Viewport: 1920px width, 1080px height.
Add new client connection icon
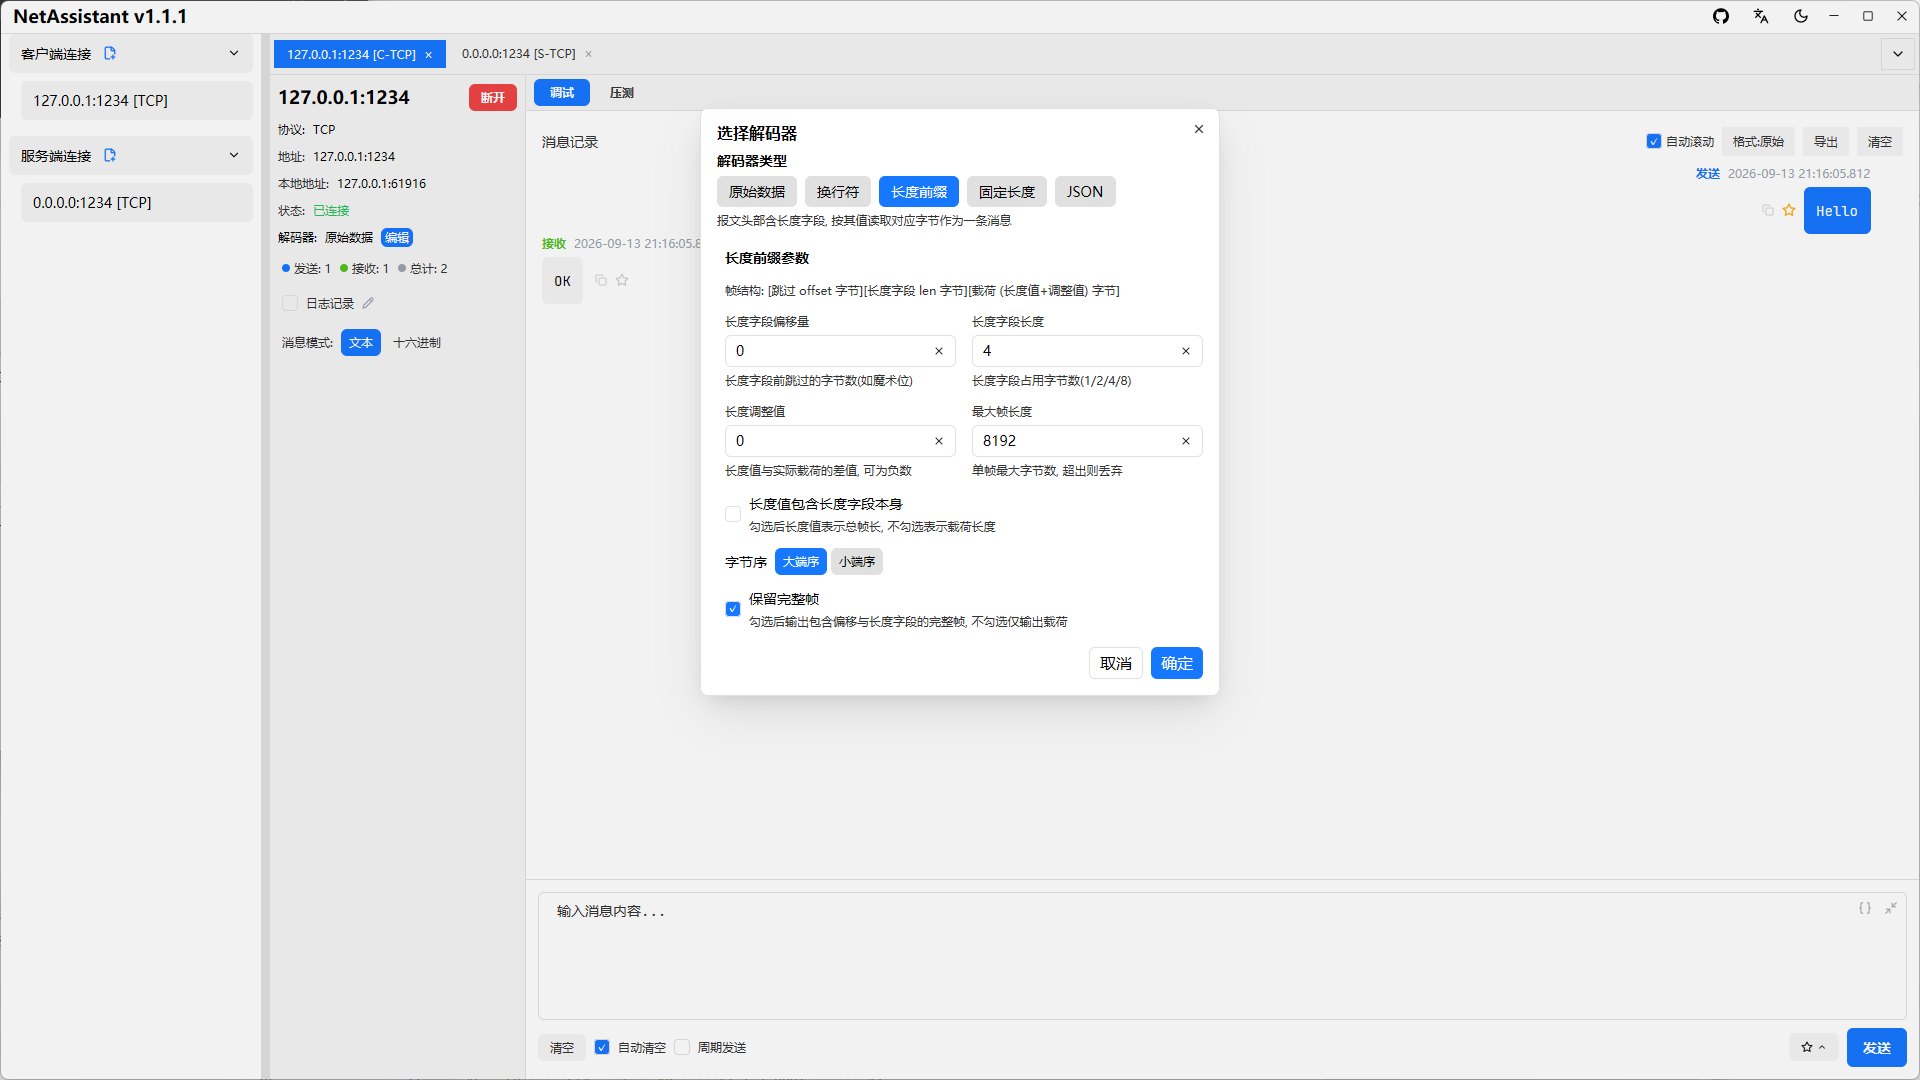(110, 53)
